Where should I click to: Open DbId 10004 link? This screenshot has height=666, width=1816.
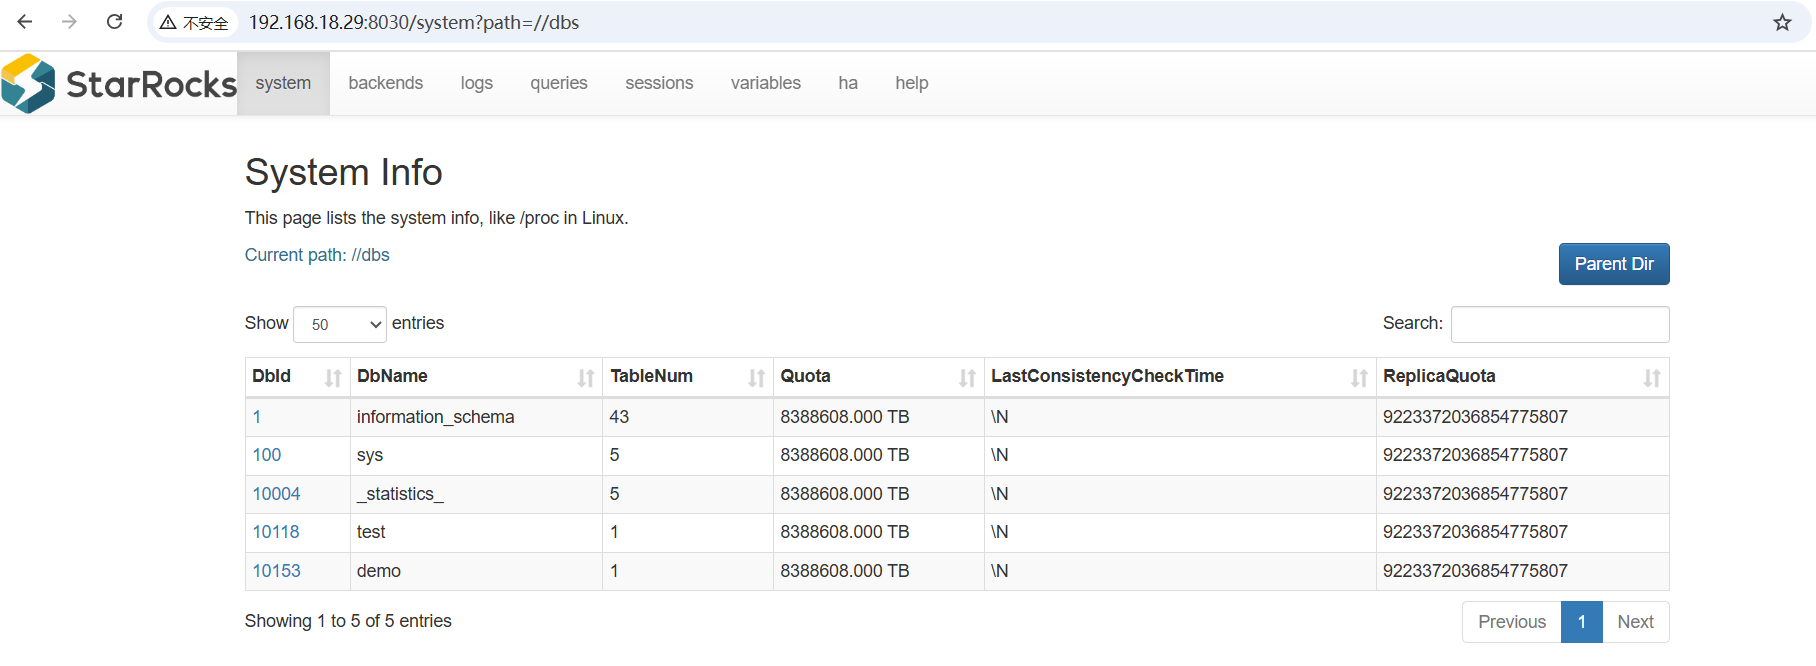coord(276,494)
